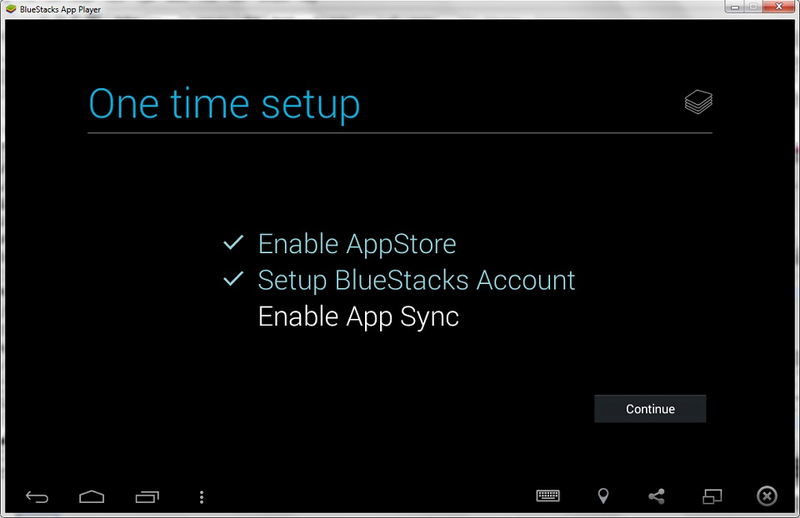Click the circled X exit icon
Image resolution: width=800 pixels, height=518 pixels.
(767, 496)
